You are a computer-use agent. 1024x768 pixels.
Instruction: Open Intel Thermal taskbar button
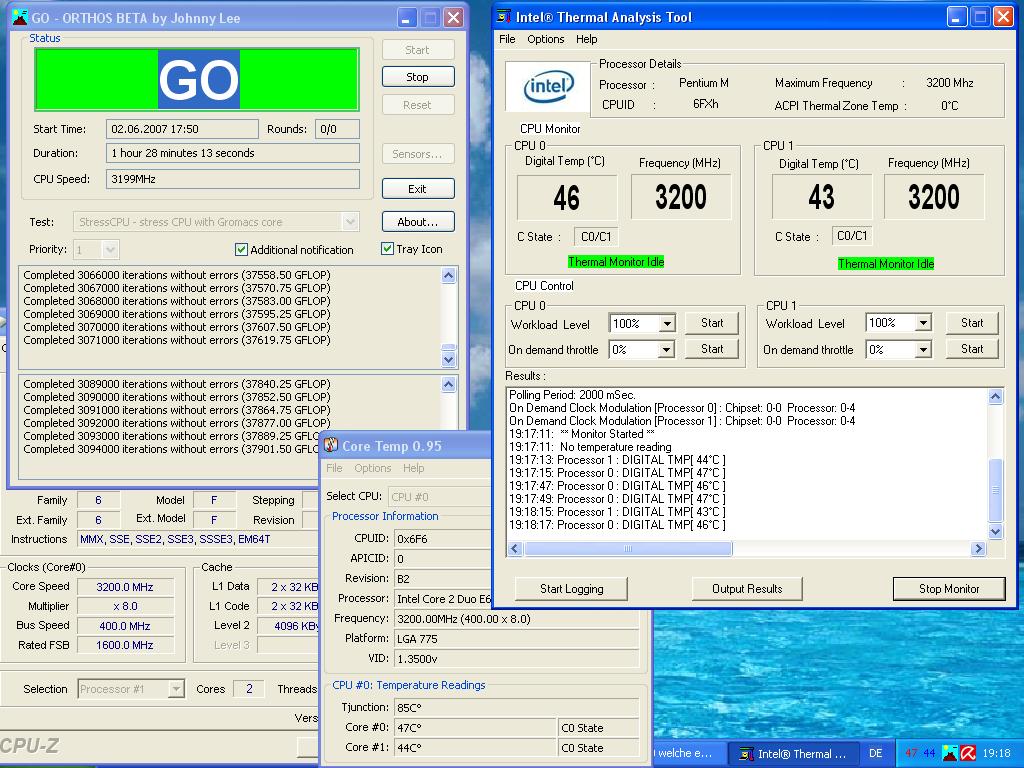pyautogui.click(x=792, y=754)
